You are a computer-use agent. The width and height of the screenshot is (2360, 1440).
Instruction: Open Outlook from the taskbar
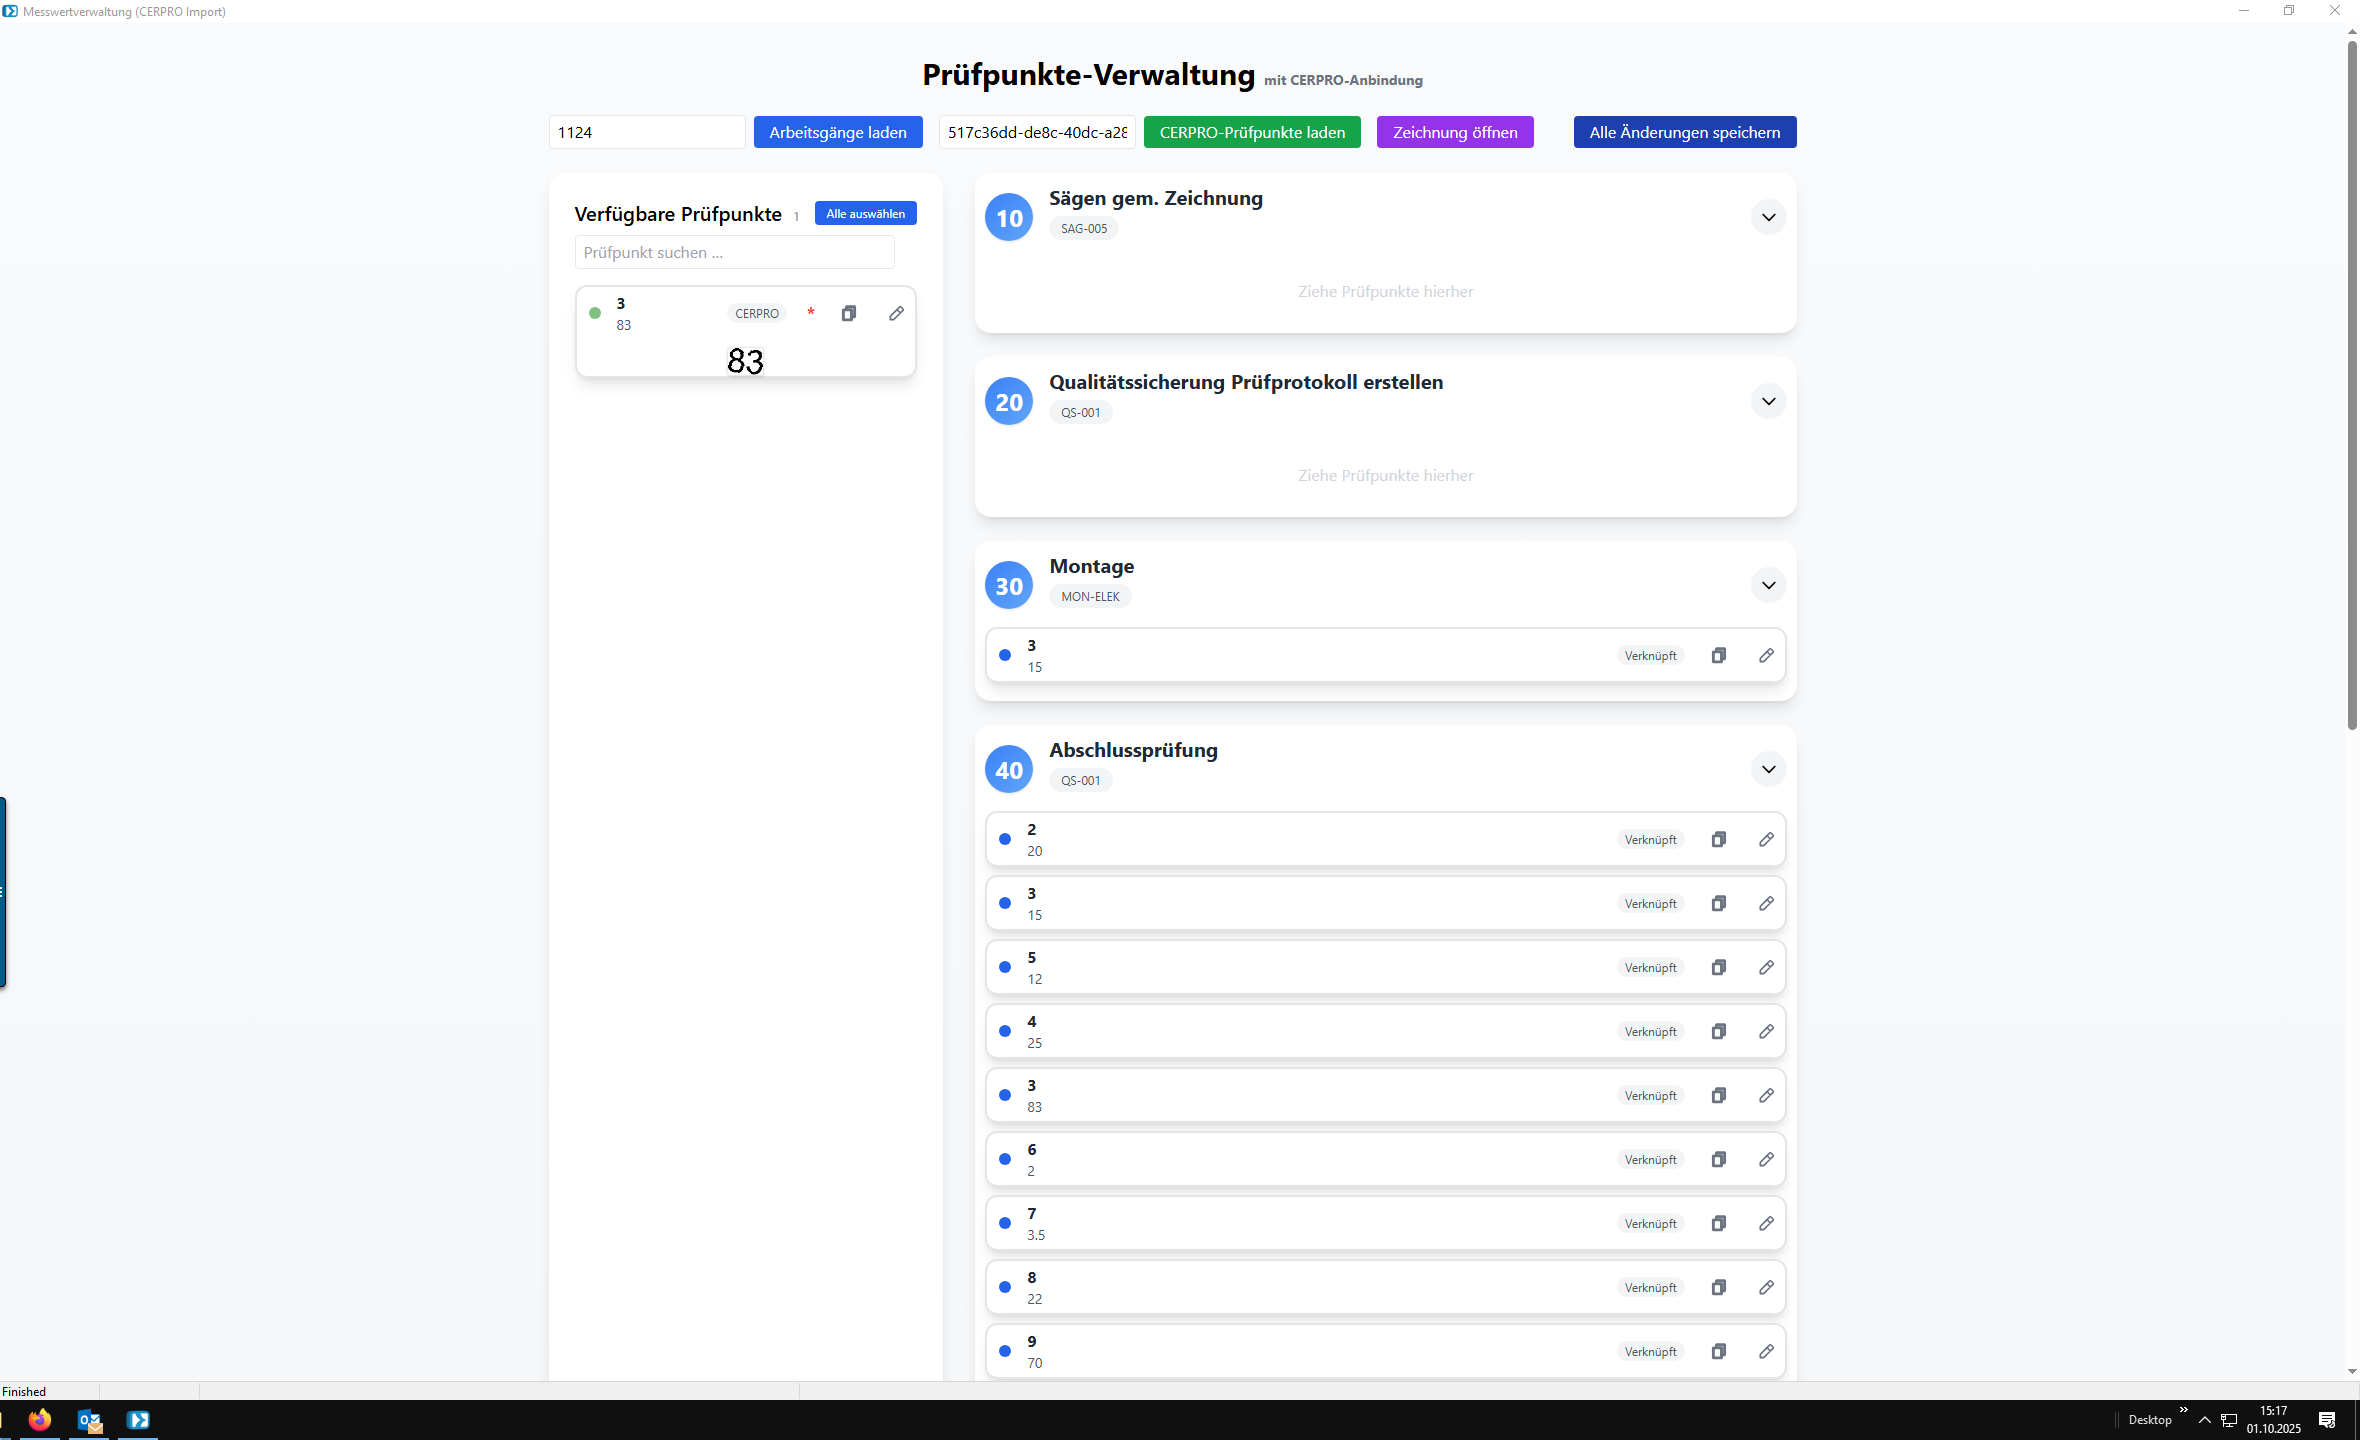(89, 1419)
